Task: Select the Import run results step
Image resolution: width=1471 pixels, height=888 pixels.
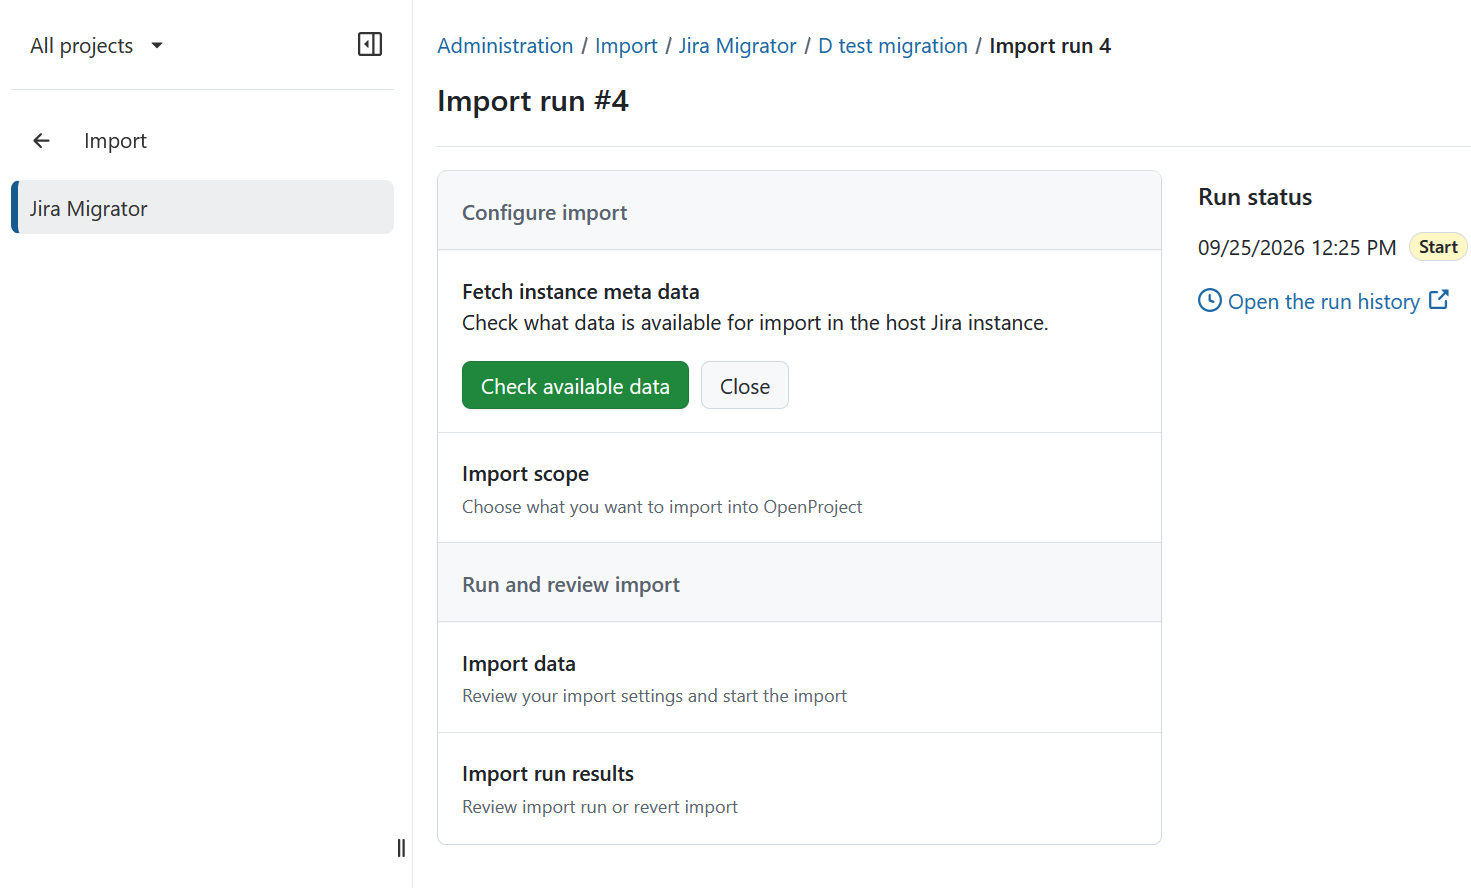Action: pos(799,789)
